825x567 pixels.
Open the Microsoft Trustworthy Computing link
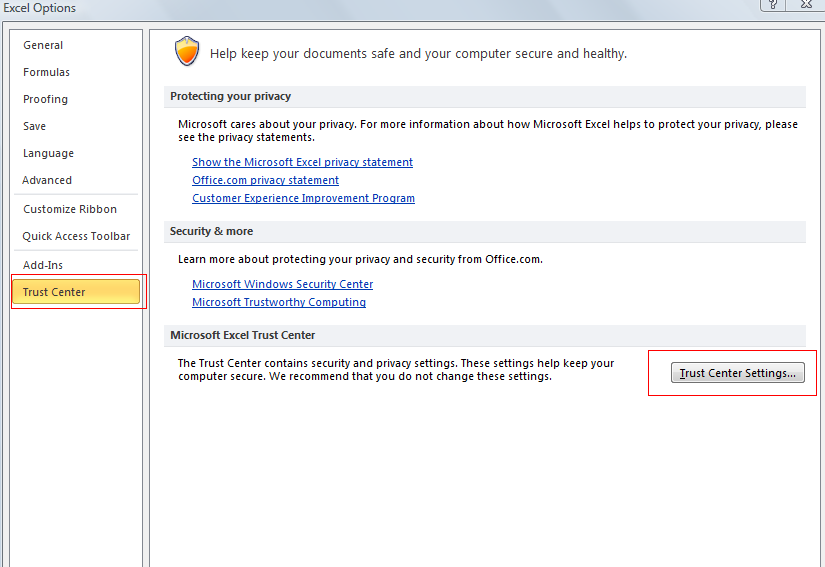(279, 302)
